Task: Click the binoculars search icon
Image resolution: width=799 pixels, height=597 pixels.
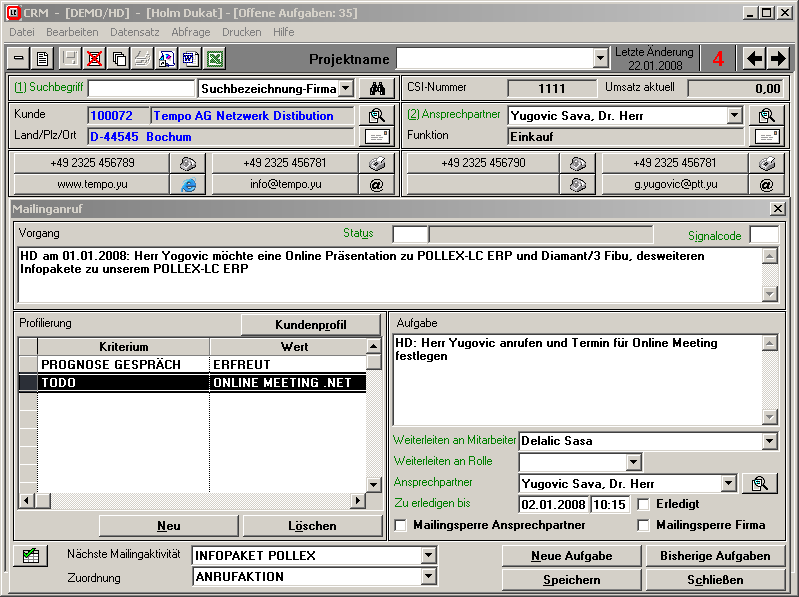Action: 377,89
